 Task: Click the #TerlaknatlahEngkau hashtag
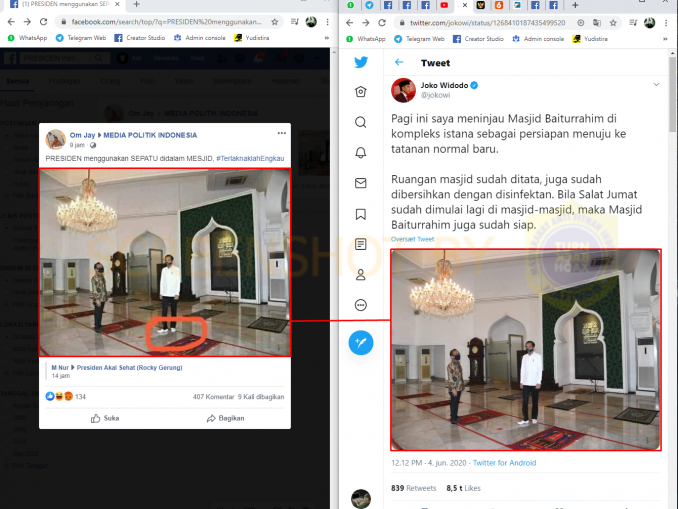pos(250,158)
